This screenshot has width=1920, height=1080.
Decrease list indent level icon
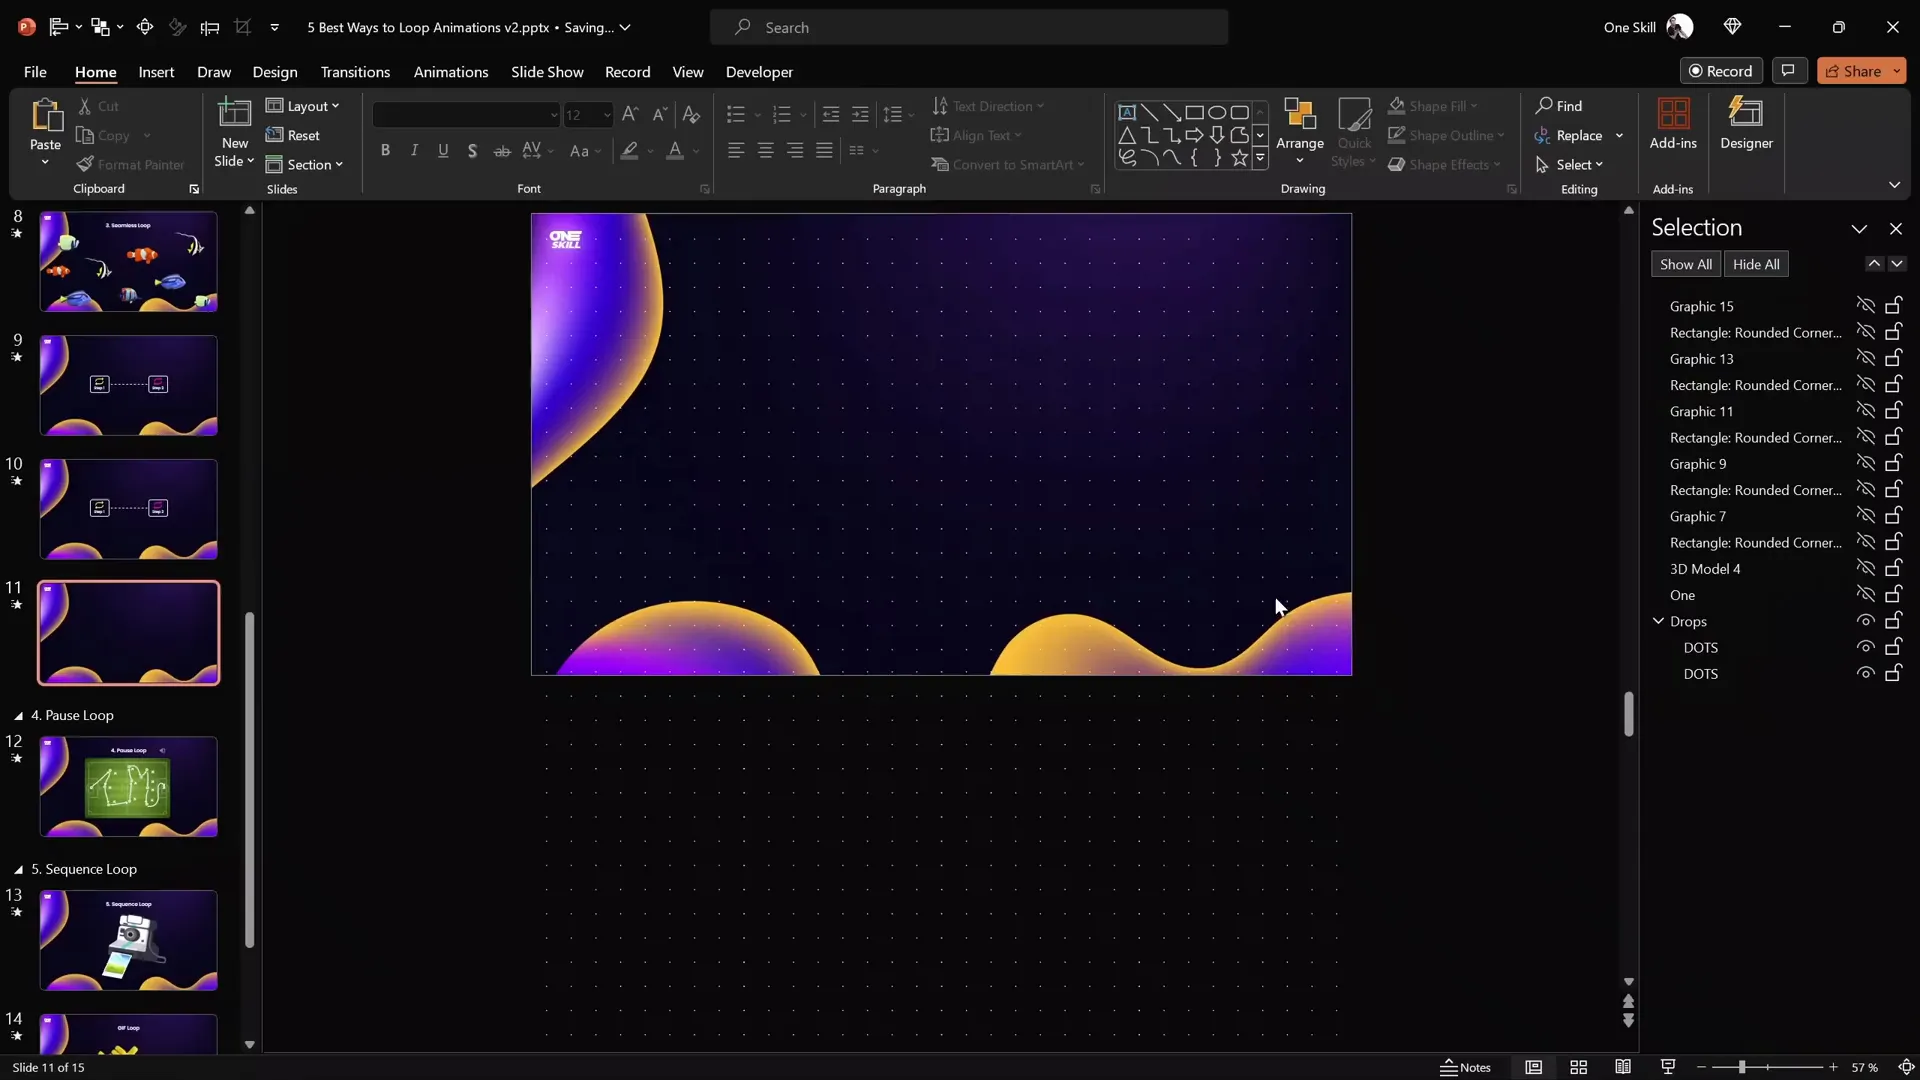pyautogui.click(x=831, y=114)
